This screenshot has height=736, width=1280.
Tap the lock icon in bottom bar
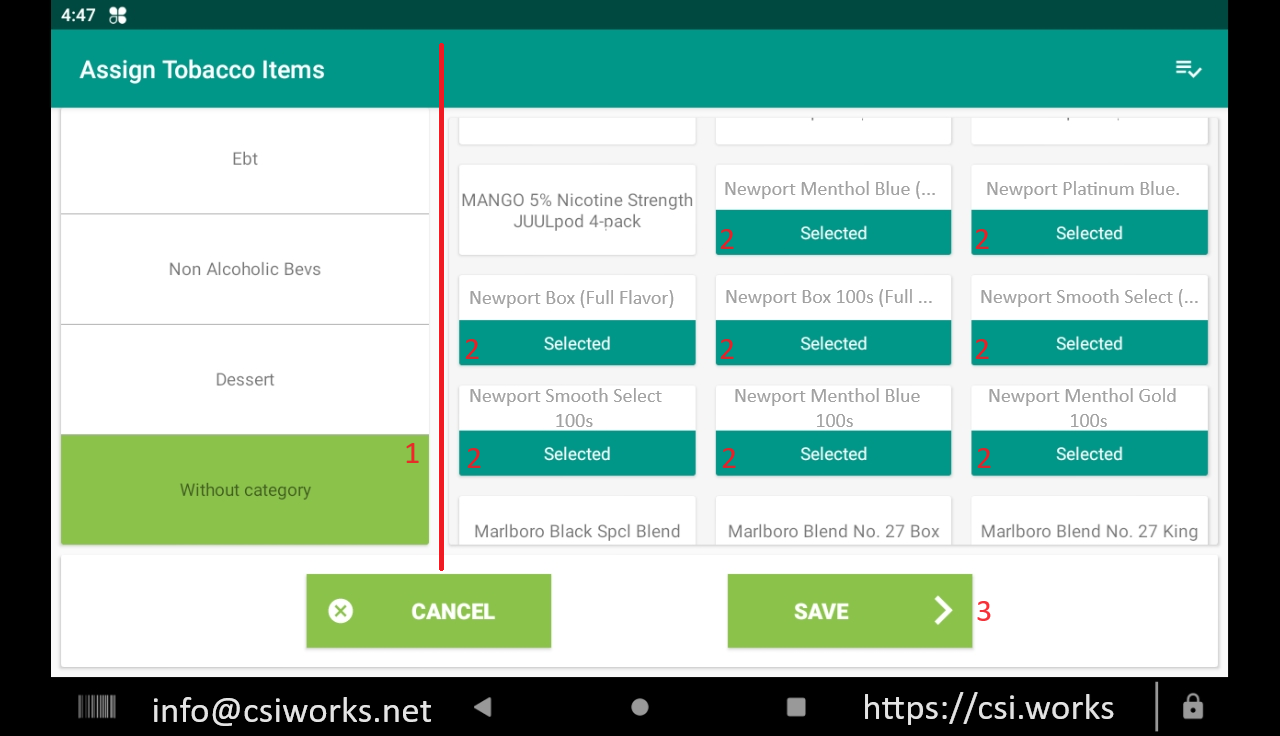coord(1192,707)
